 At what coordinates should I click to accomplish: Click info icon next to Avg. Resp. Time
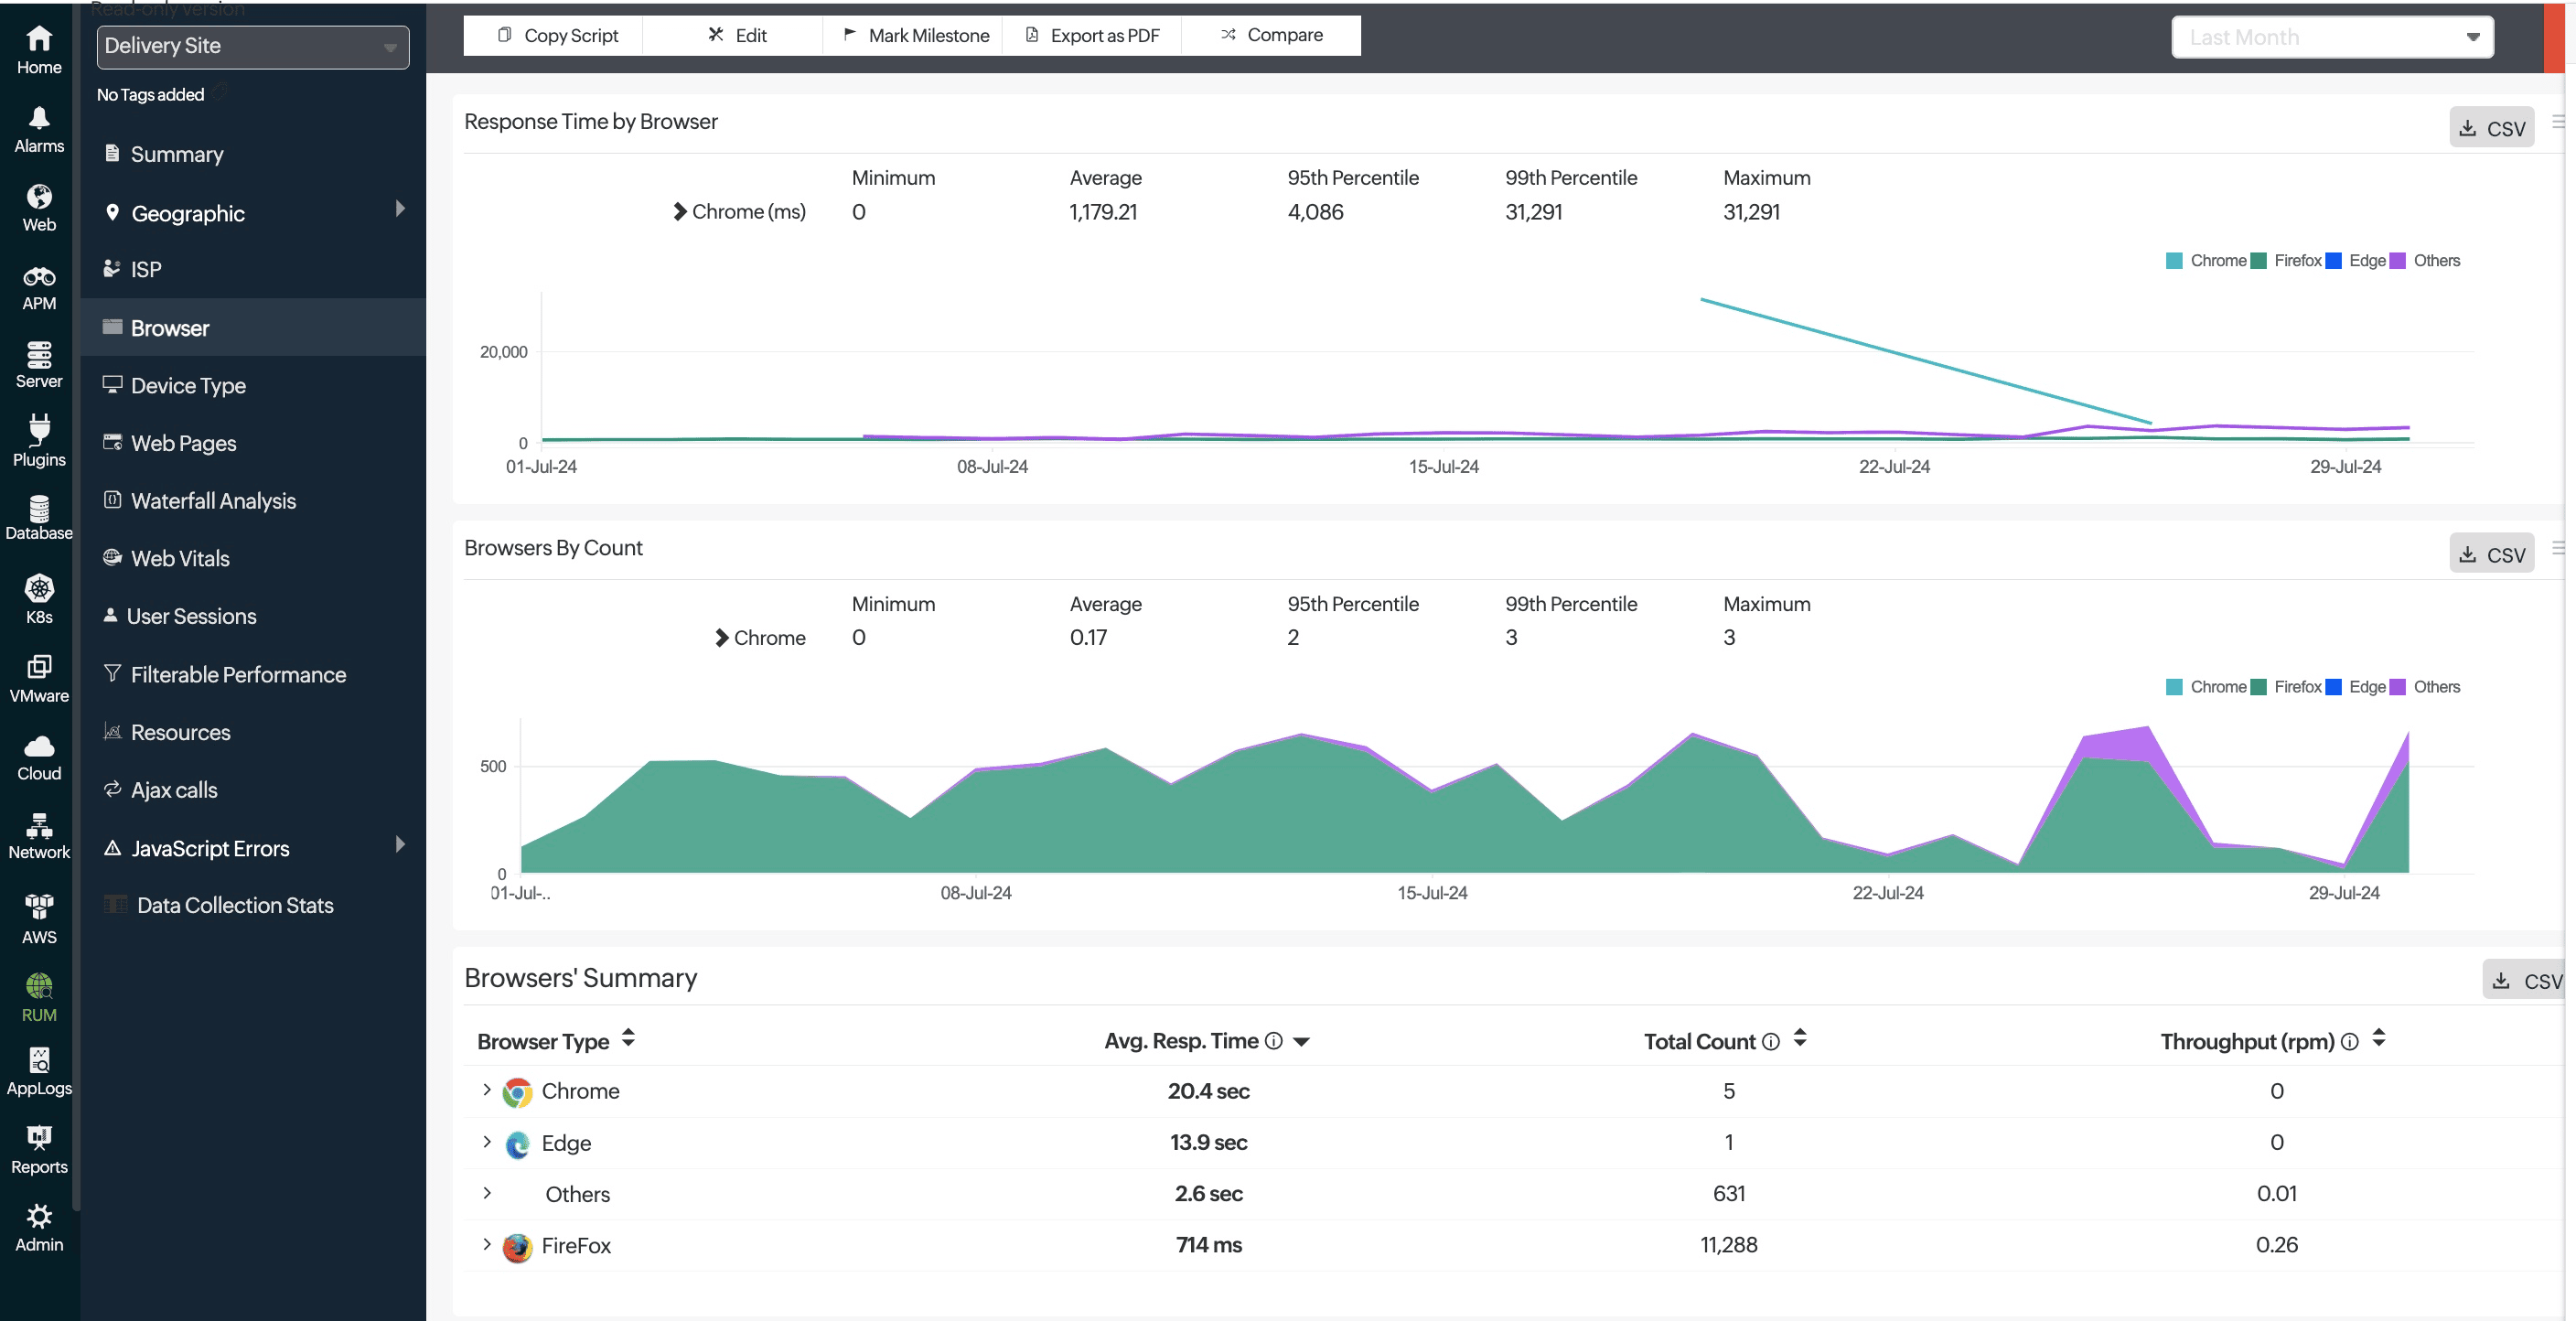point(1273,1041)
